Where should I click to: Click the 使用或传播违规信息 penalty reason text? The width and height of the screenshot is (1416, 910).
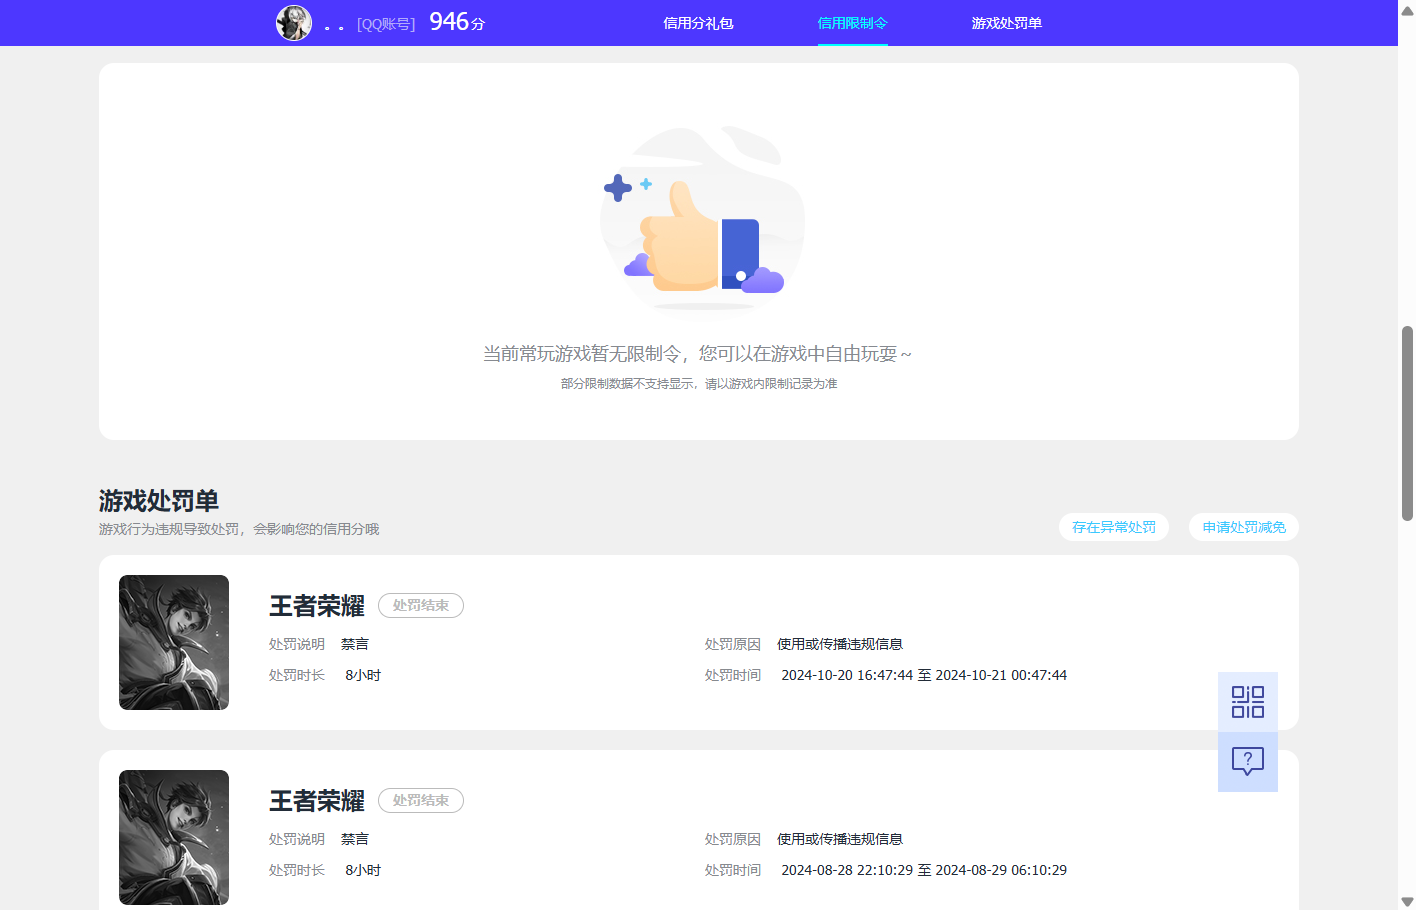pos(838,643)
